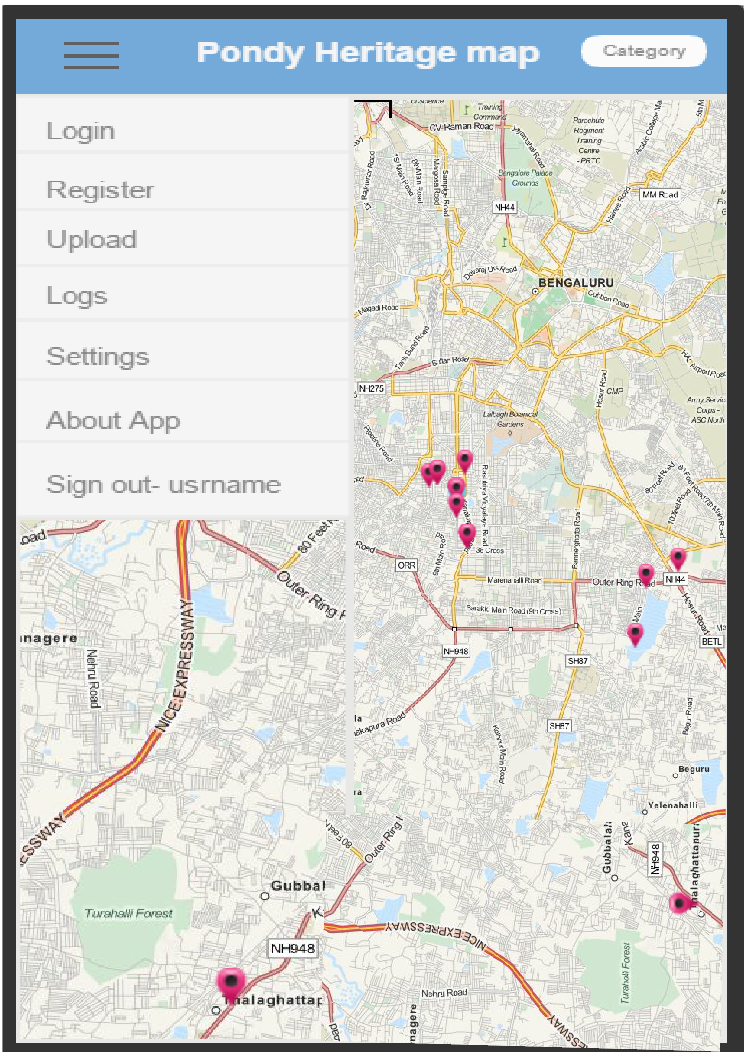Select the map pin beside right-side NH44 label
Image resolution: width=744 pixels, height=1052 pixels.
pos(678,558)
